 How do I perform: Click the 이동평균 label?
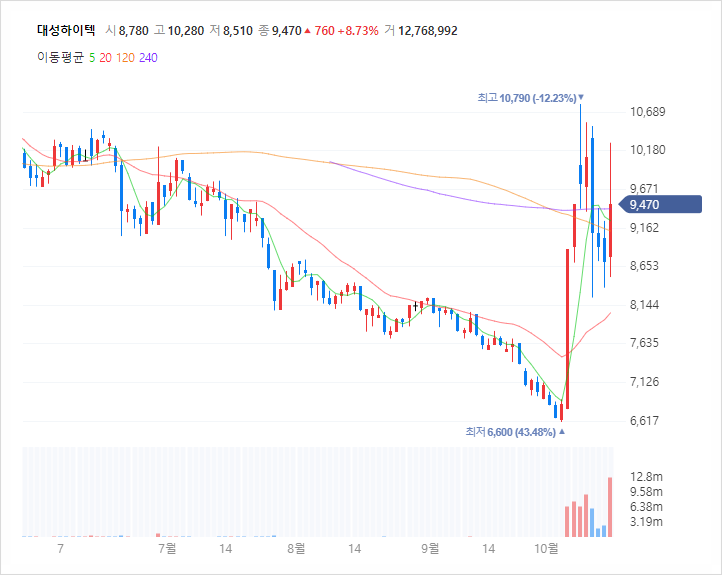click(61, 58)
